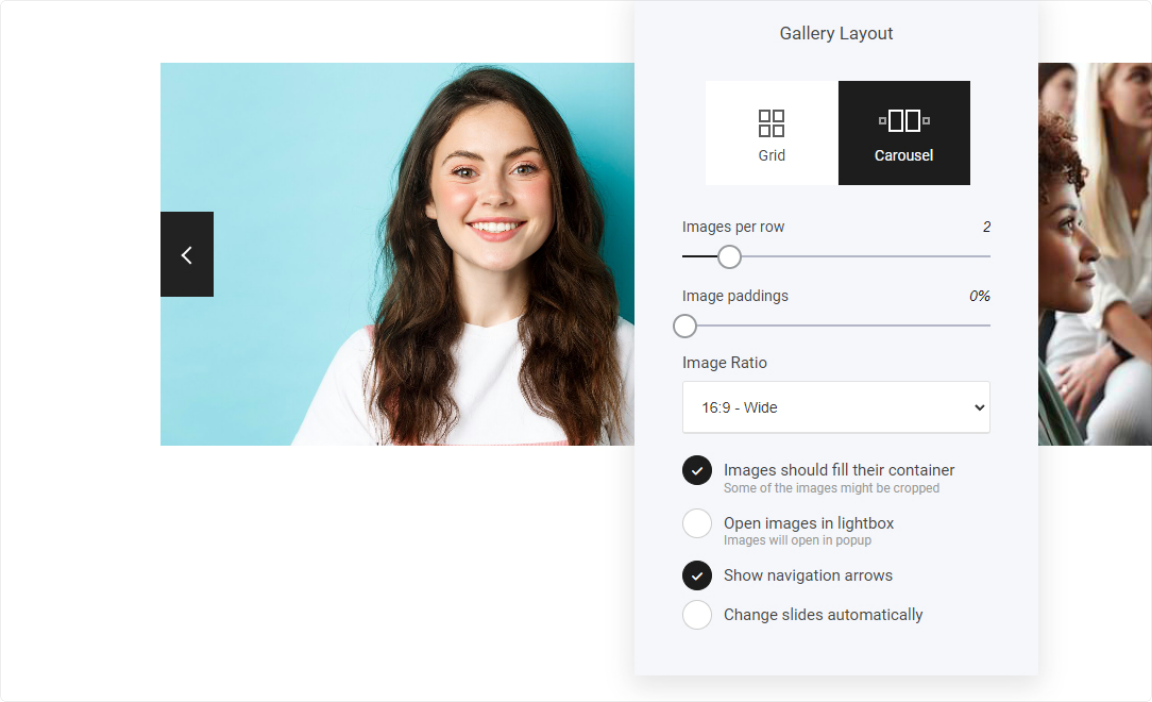This screenshot has height=702, width=1152.
Task: Click the Images per row label
Action: (733, 227)
